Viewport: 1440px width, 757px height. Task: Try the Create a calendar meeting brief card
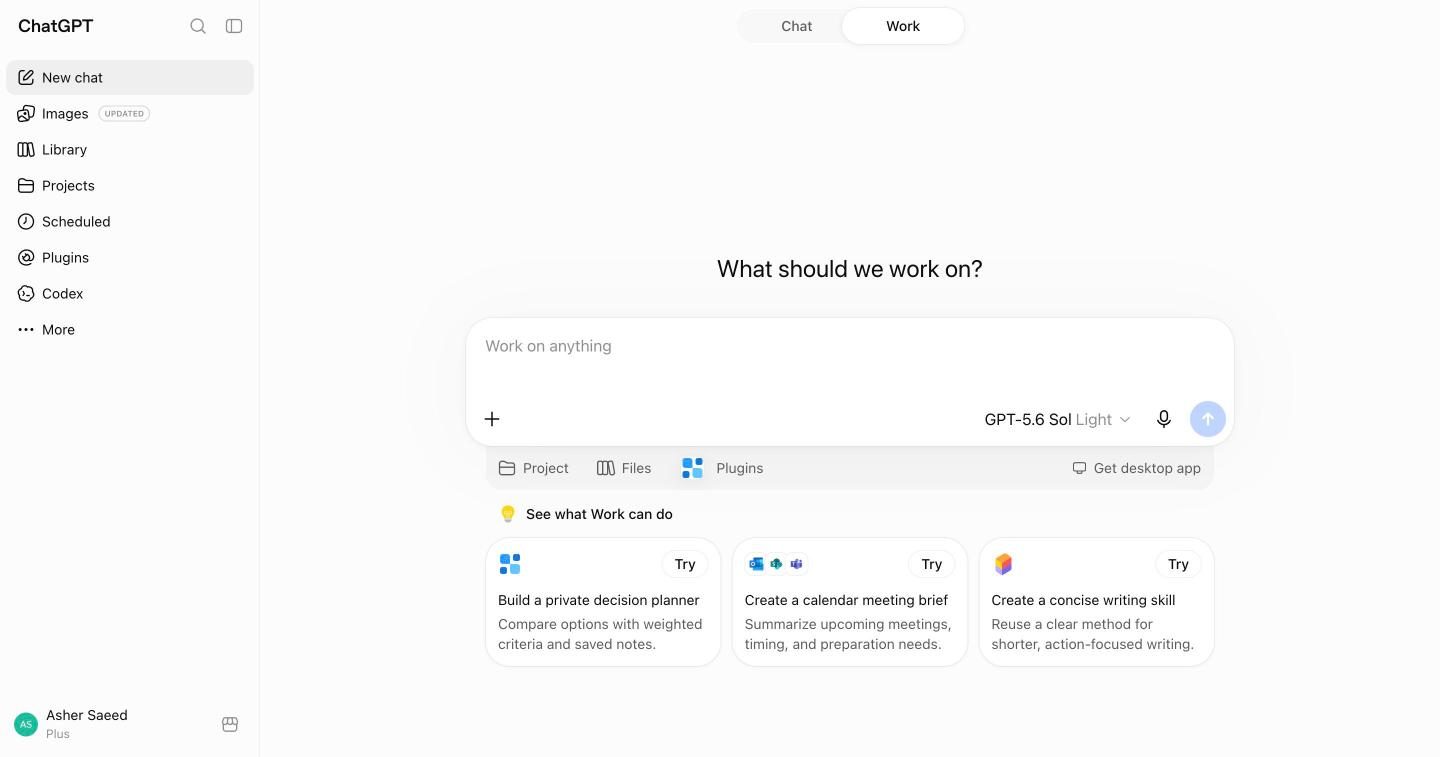[x=932, y=564]
